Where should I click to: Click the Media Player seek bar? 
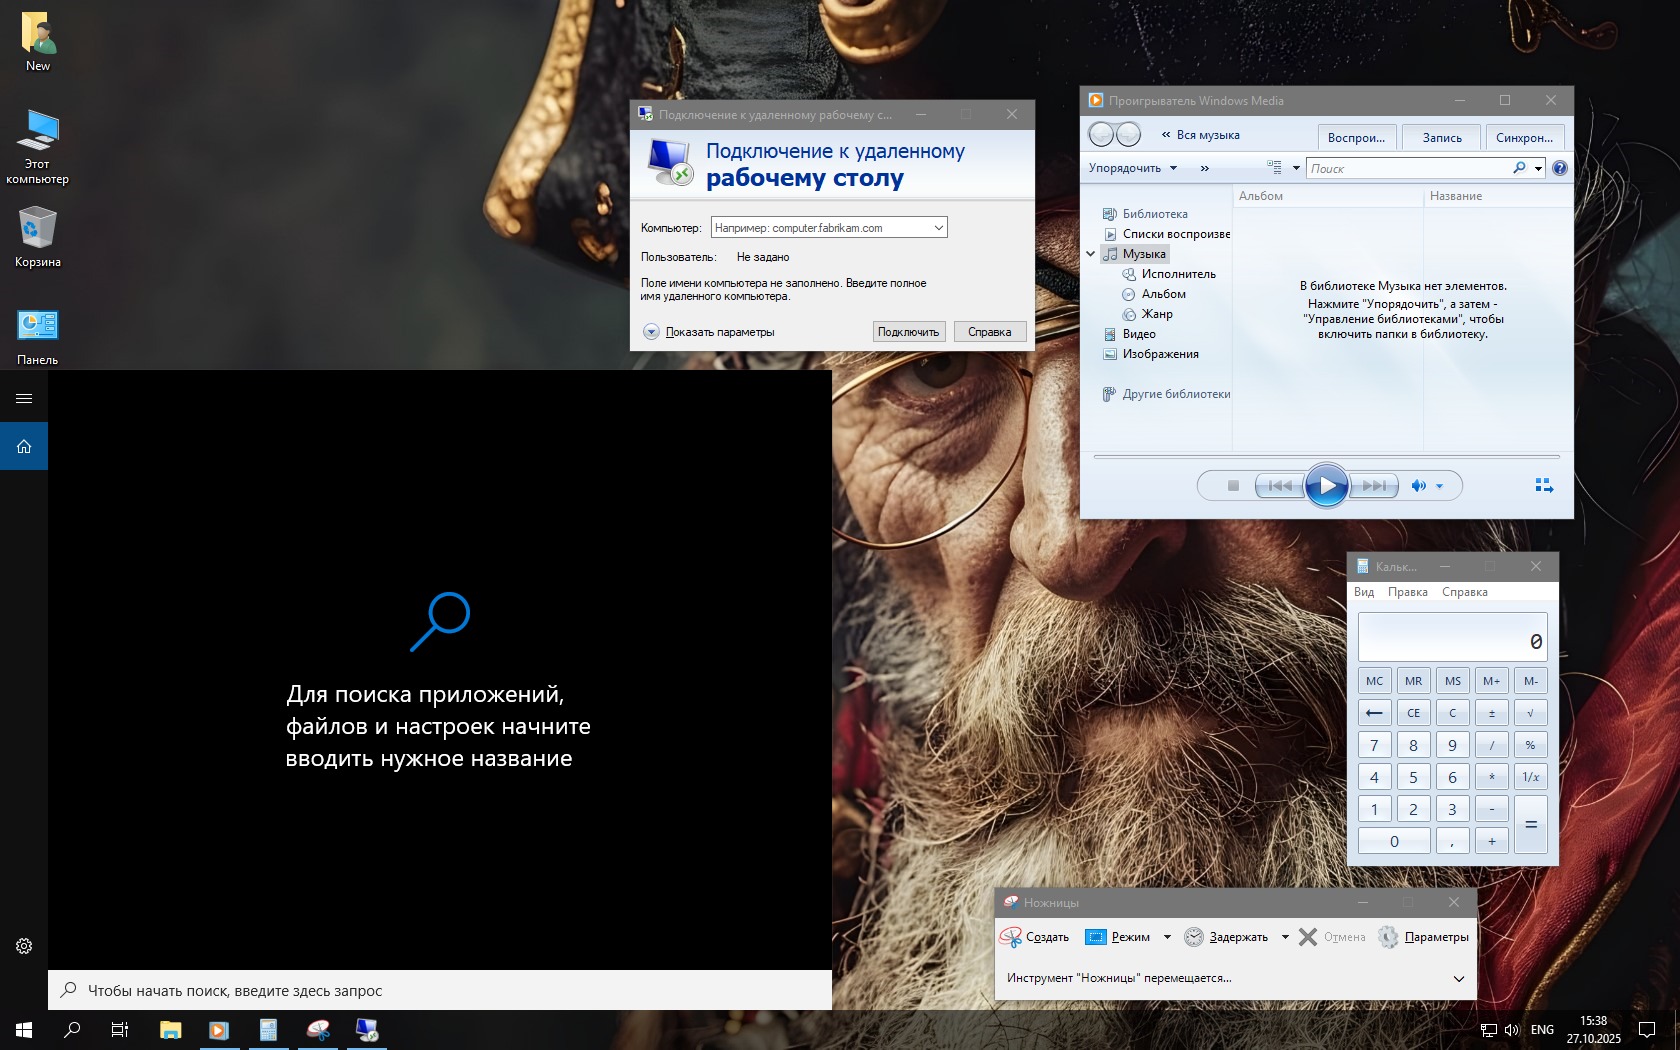pyautogui.click(x=1326, y=457)
